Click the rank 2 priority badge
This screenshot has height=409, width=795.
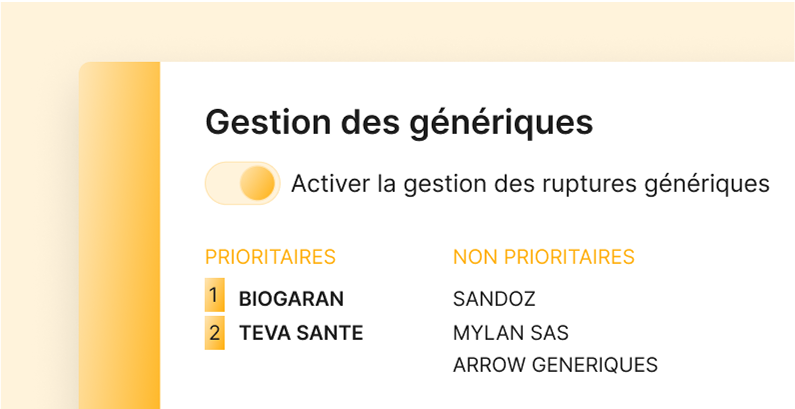(214, 332)
